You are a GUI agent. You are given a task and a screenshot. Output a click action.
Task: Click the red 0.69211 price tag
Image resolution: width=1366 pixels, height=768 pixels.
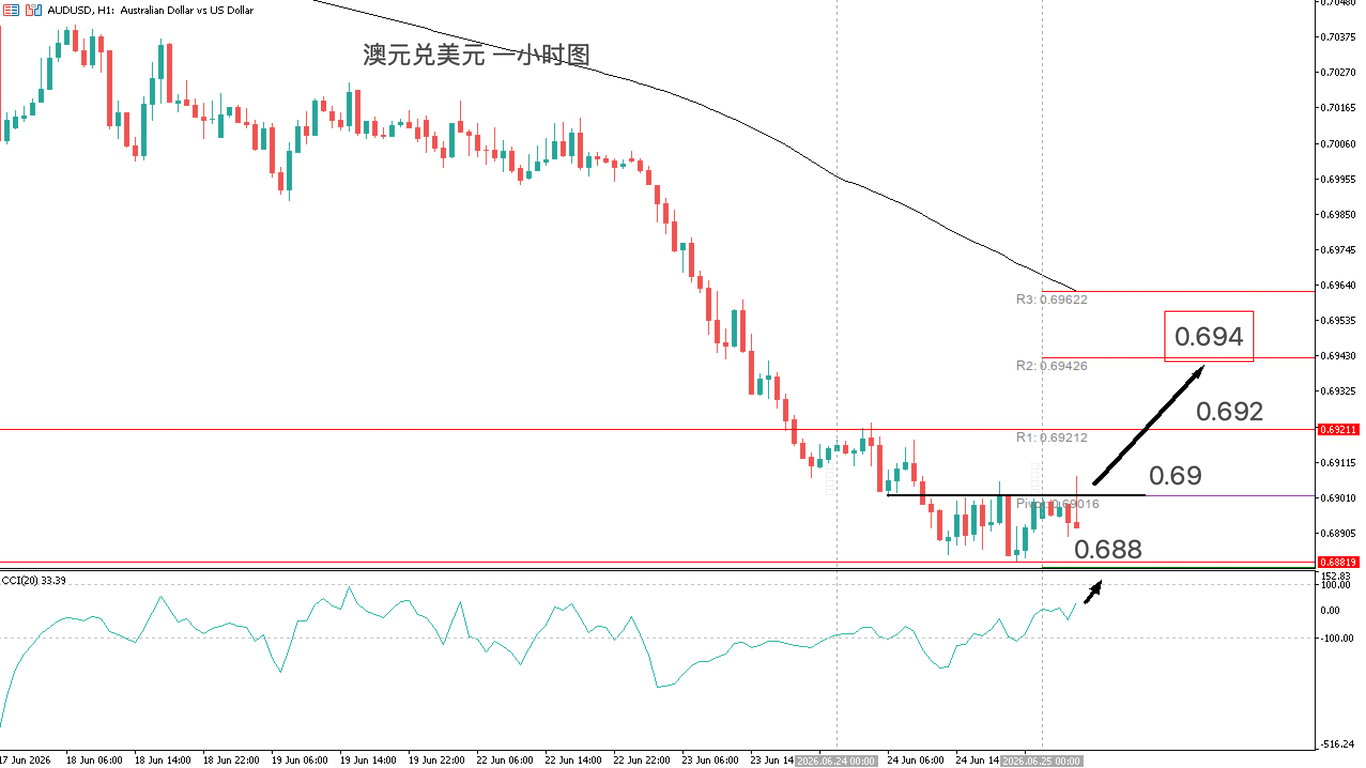1338,429
